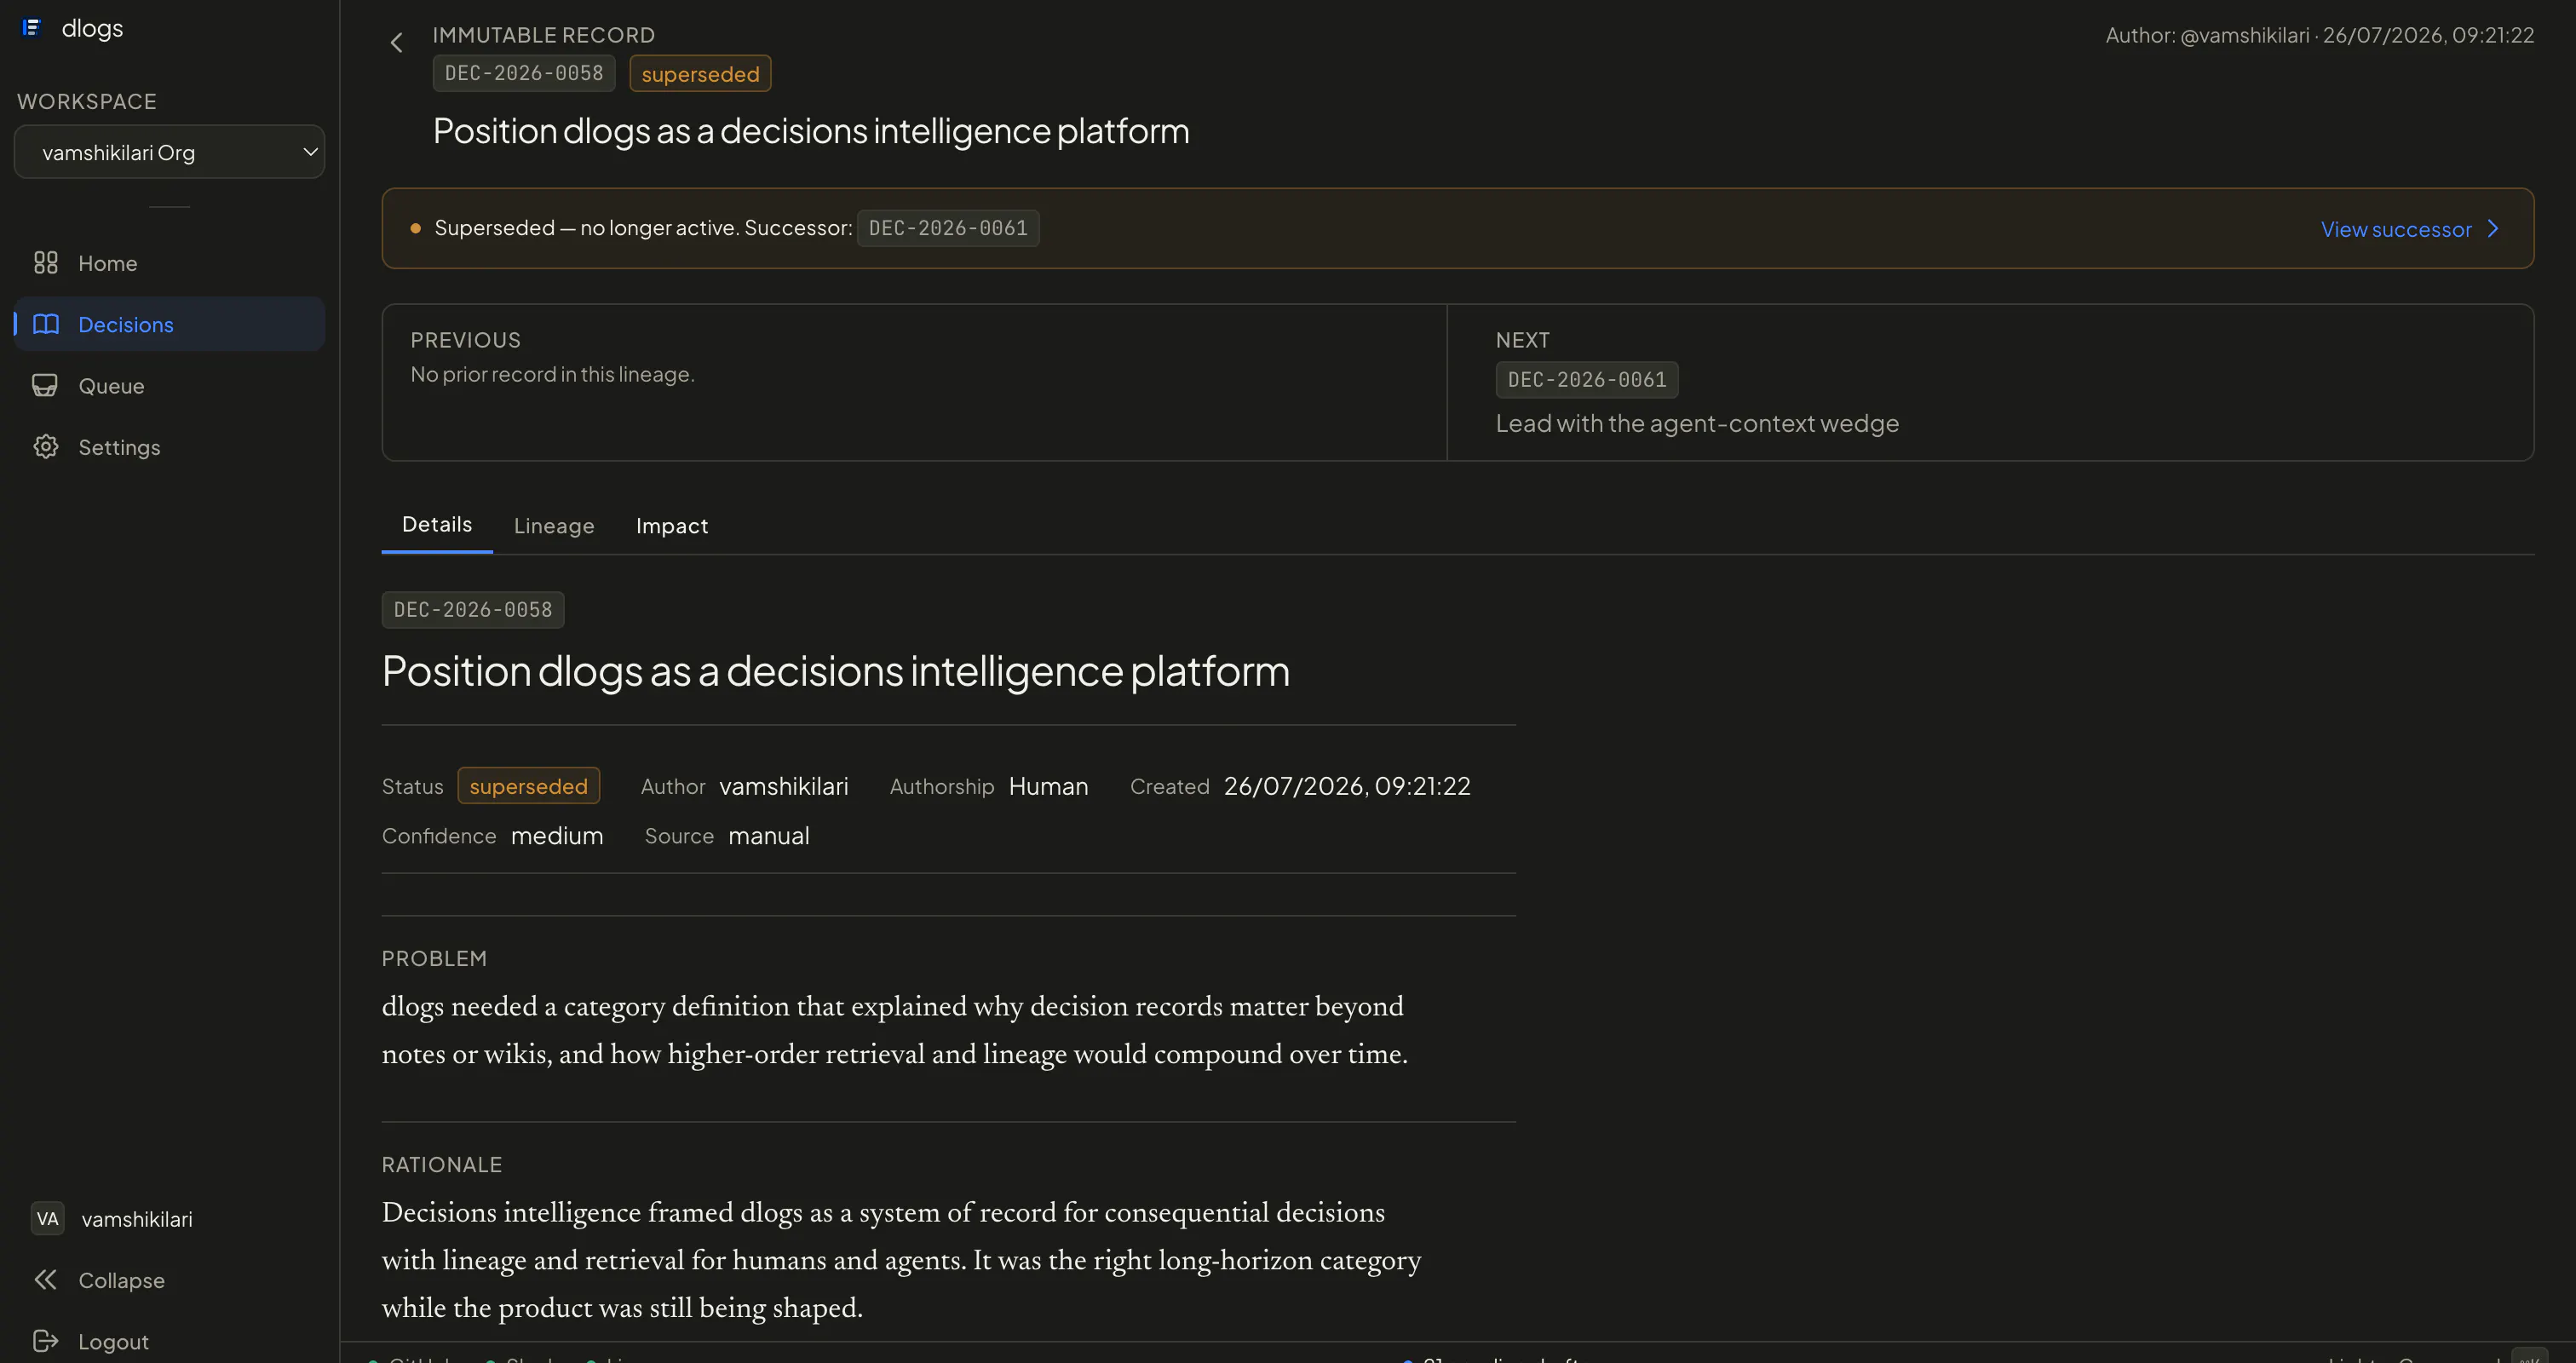Open DEC-2026-0061 under NEXT
This screenshot has width=2576, height=1363.
tap(1587, 380)
